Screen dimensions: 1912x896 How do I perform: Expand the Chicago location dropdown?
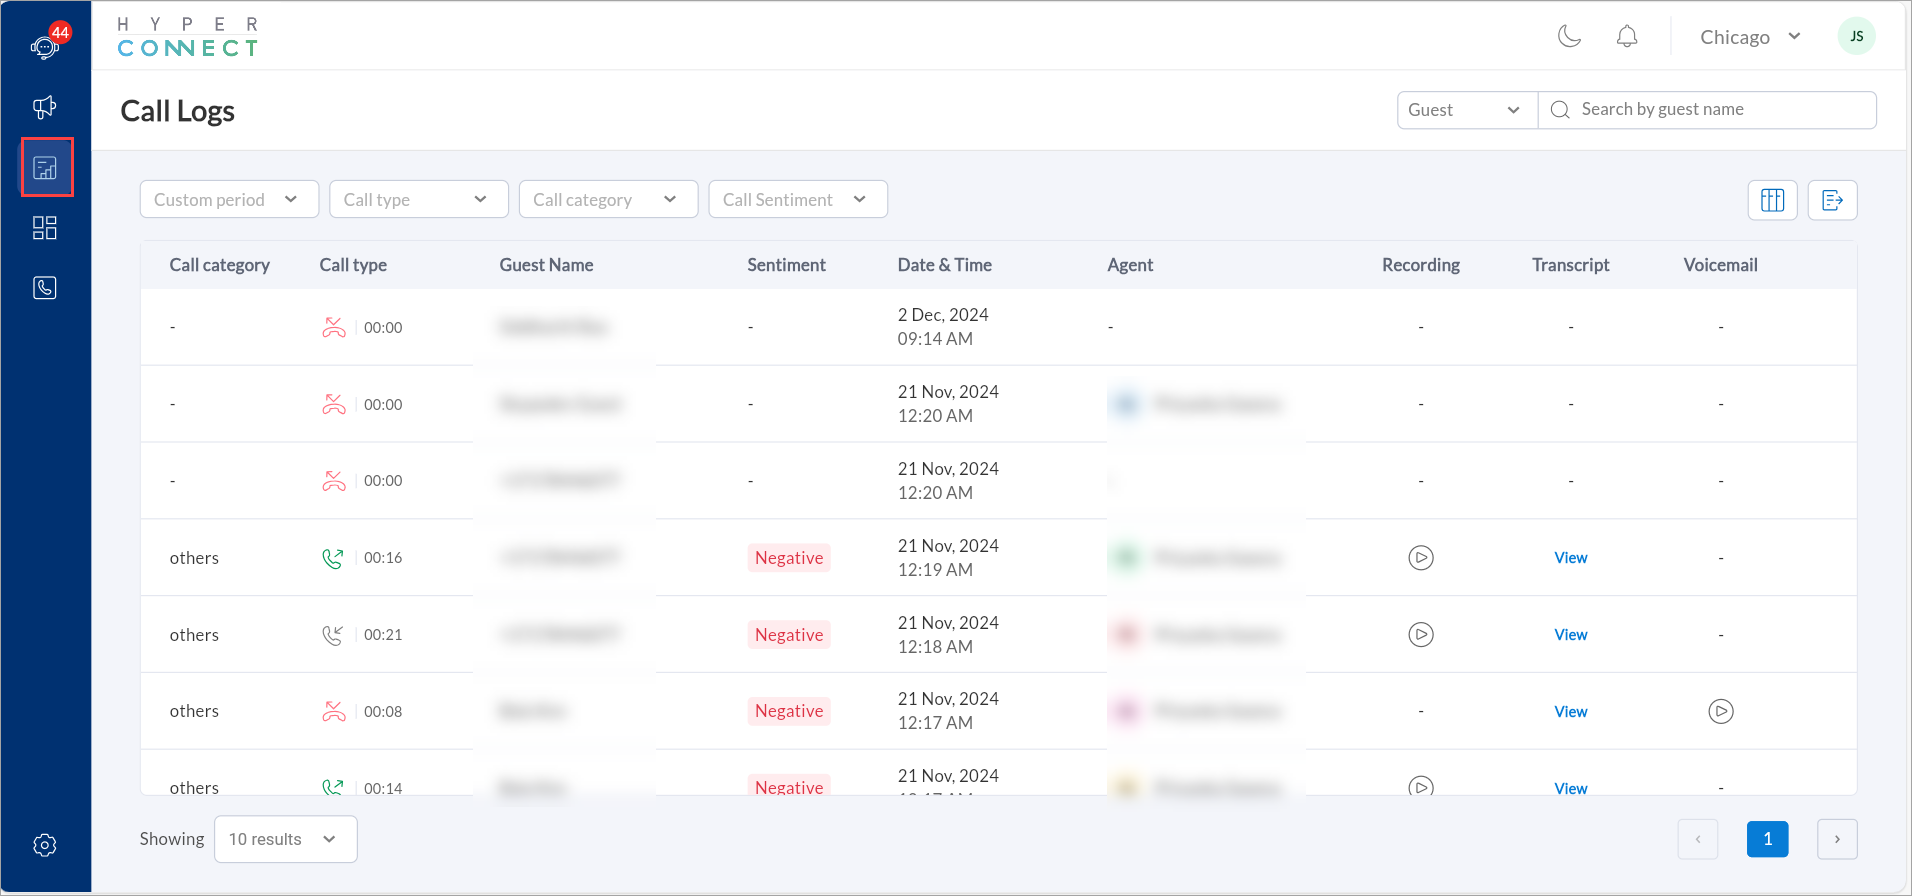click(x=1751, y=37)
